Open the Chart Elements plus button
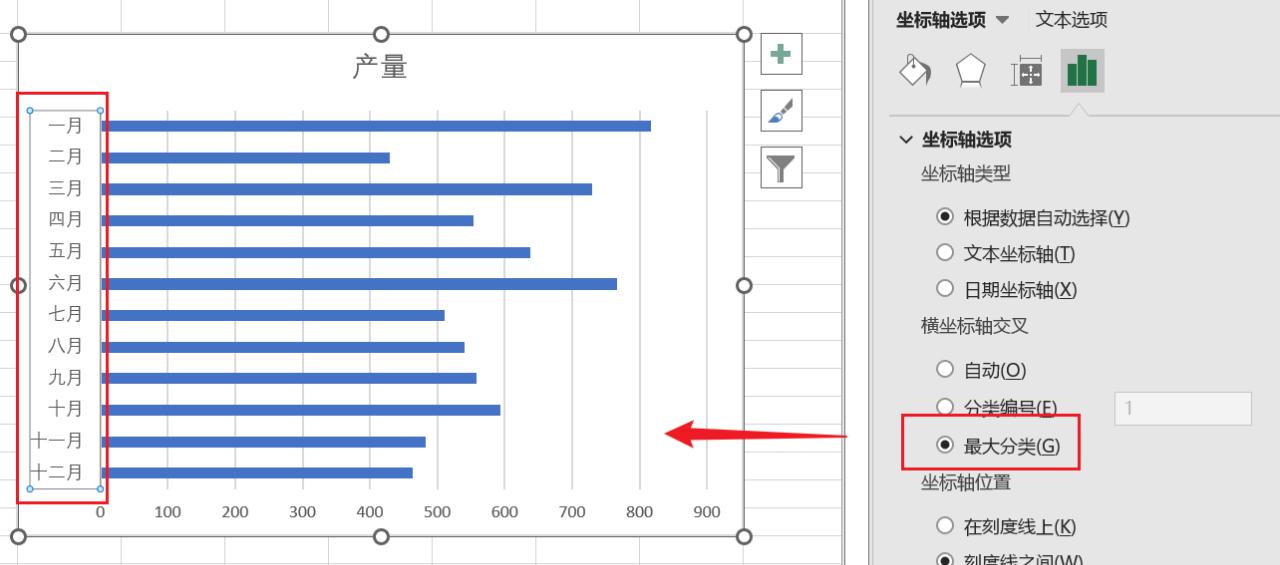 pyautogui.click(x=781, y=54)
